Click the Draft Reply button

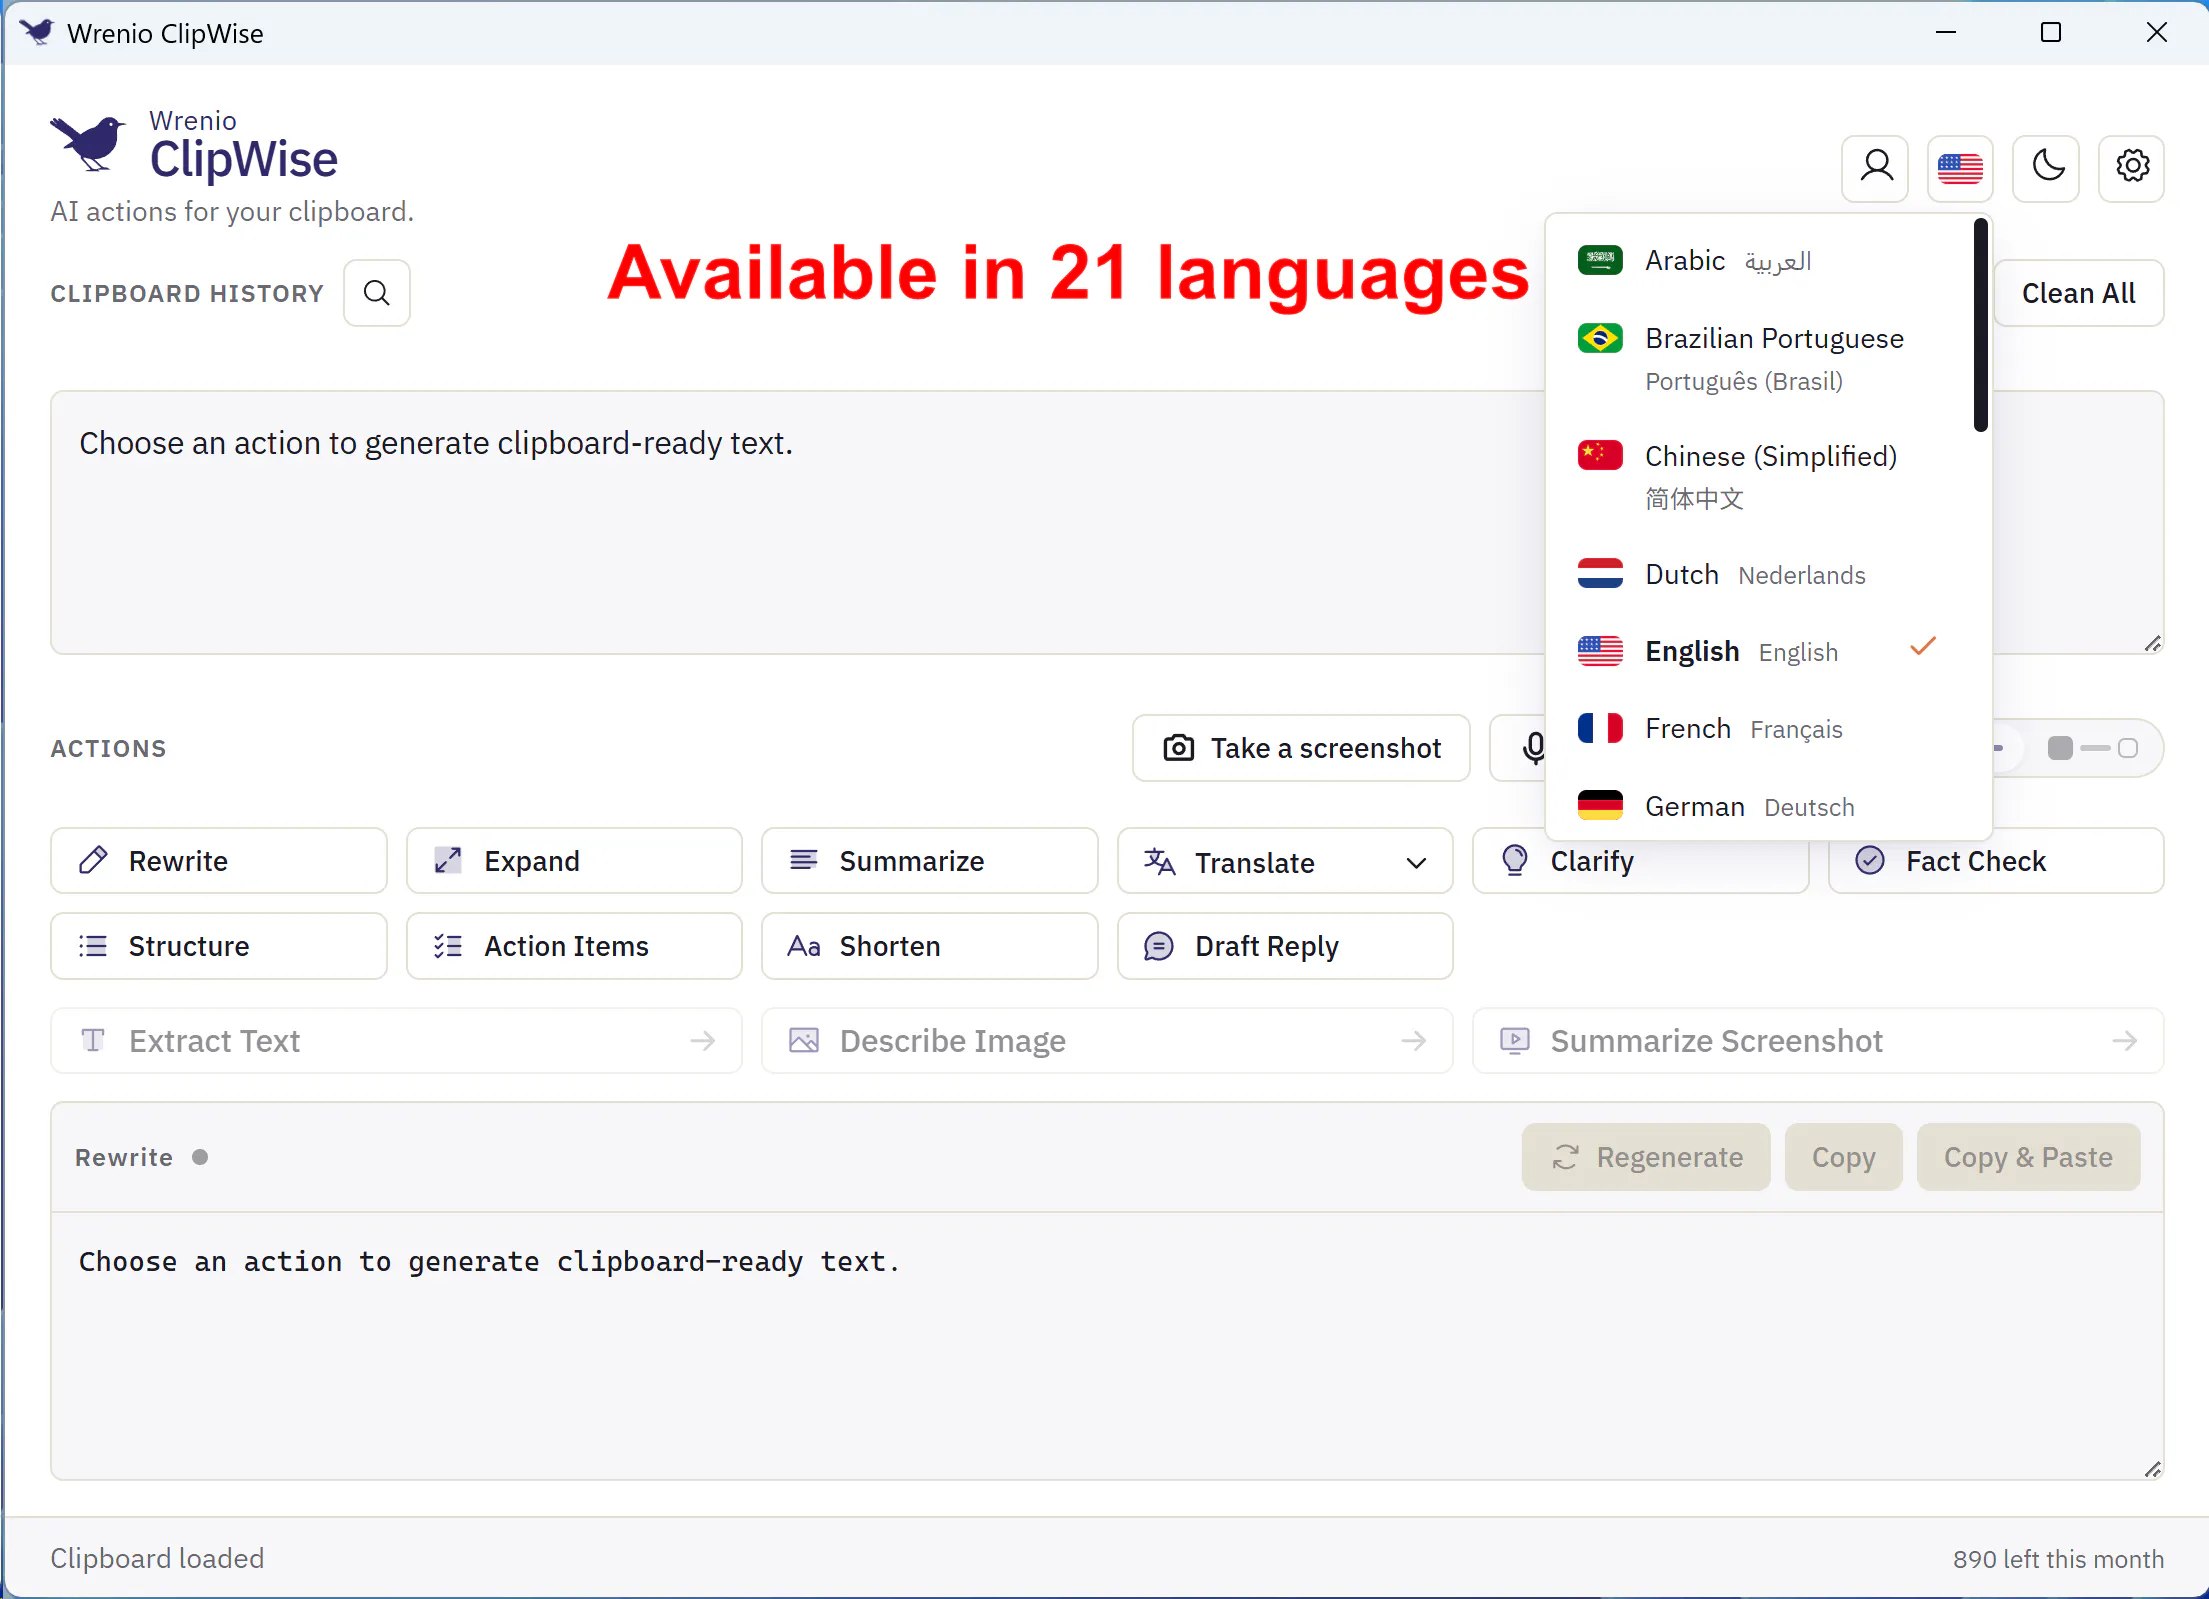pos(1285,946)
